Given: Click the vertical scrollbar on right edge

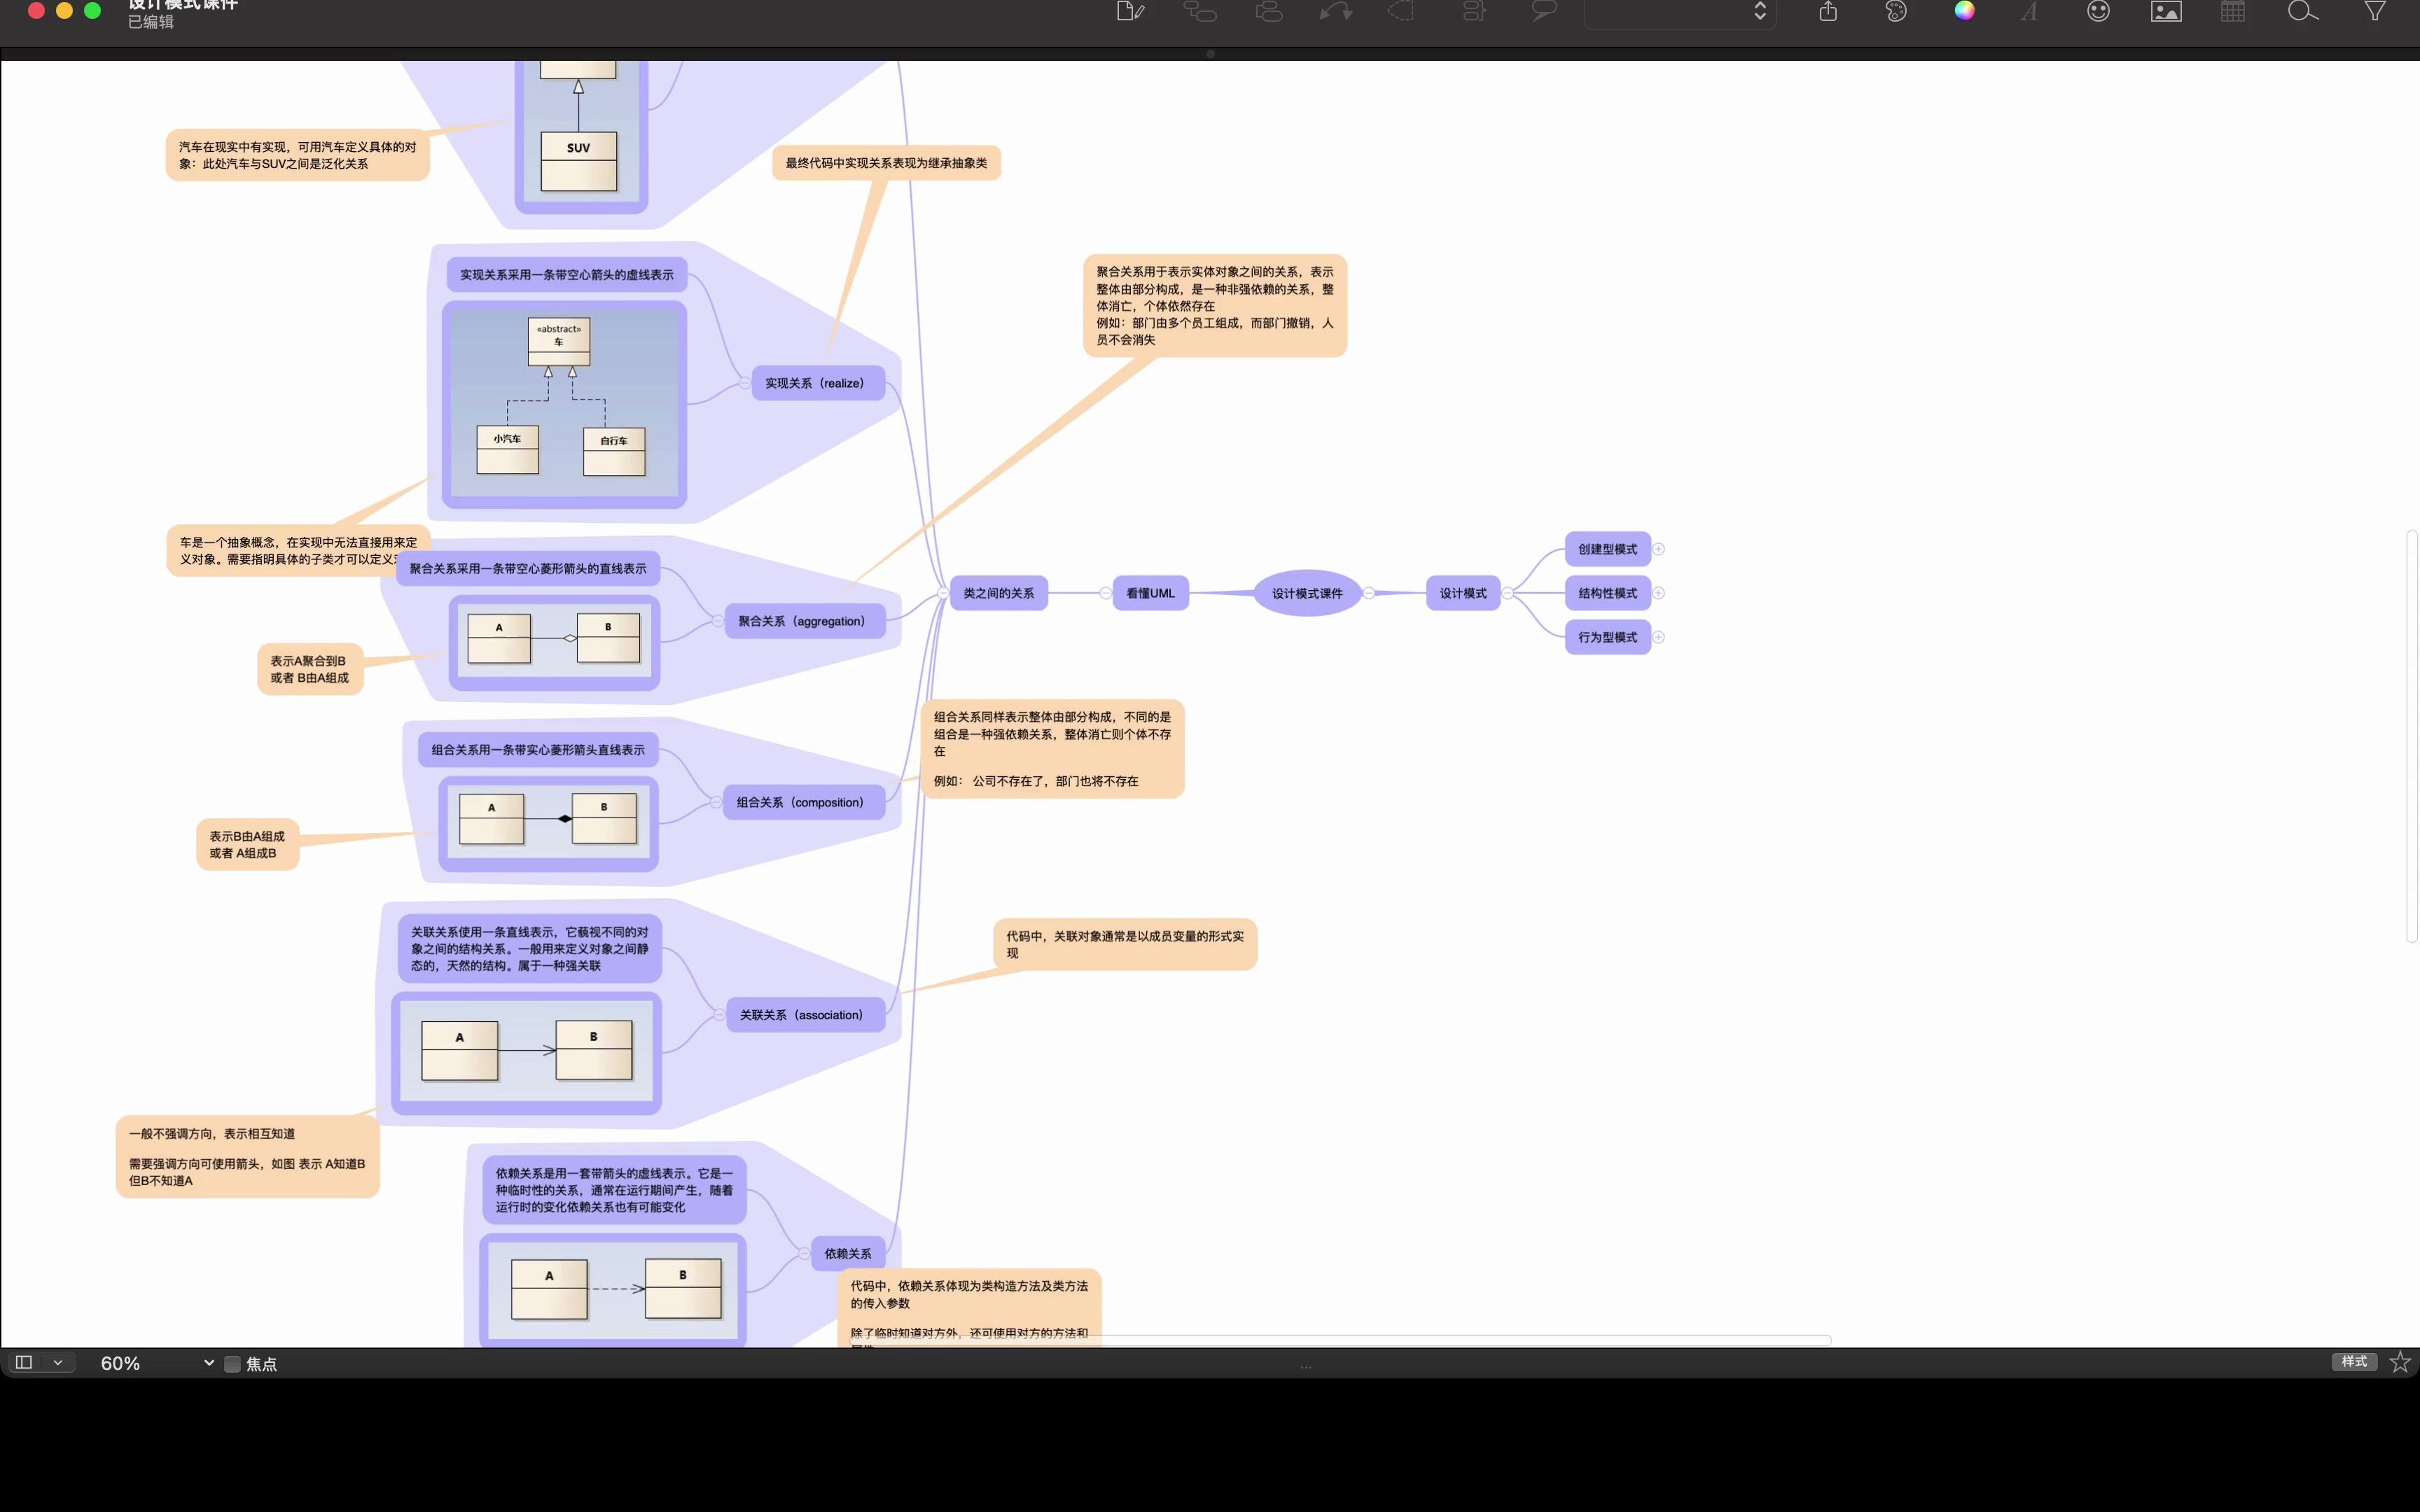Looking at the screenshot, I should (x=2412, y=736).
